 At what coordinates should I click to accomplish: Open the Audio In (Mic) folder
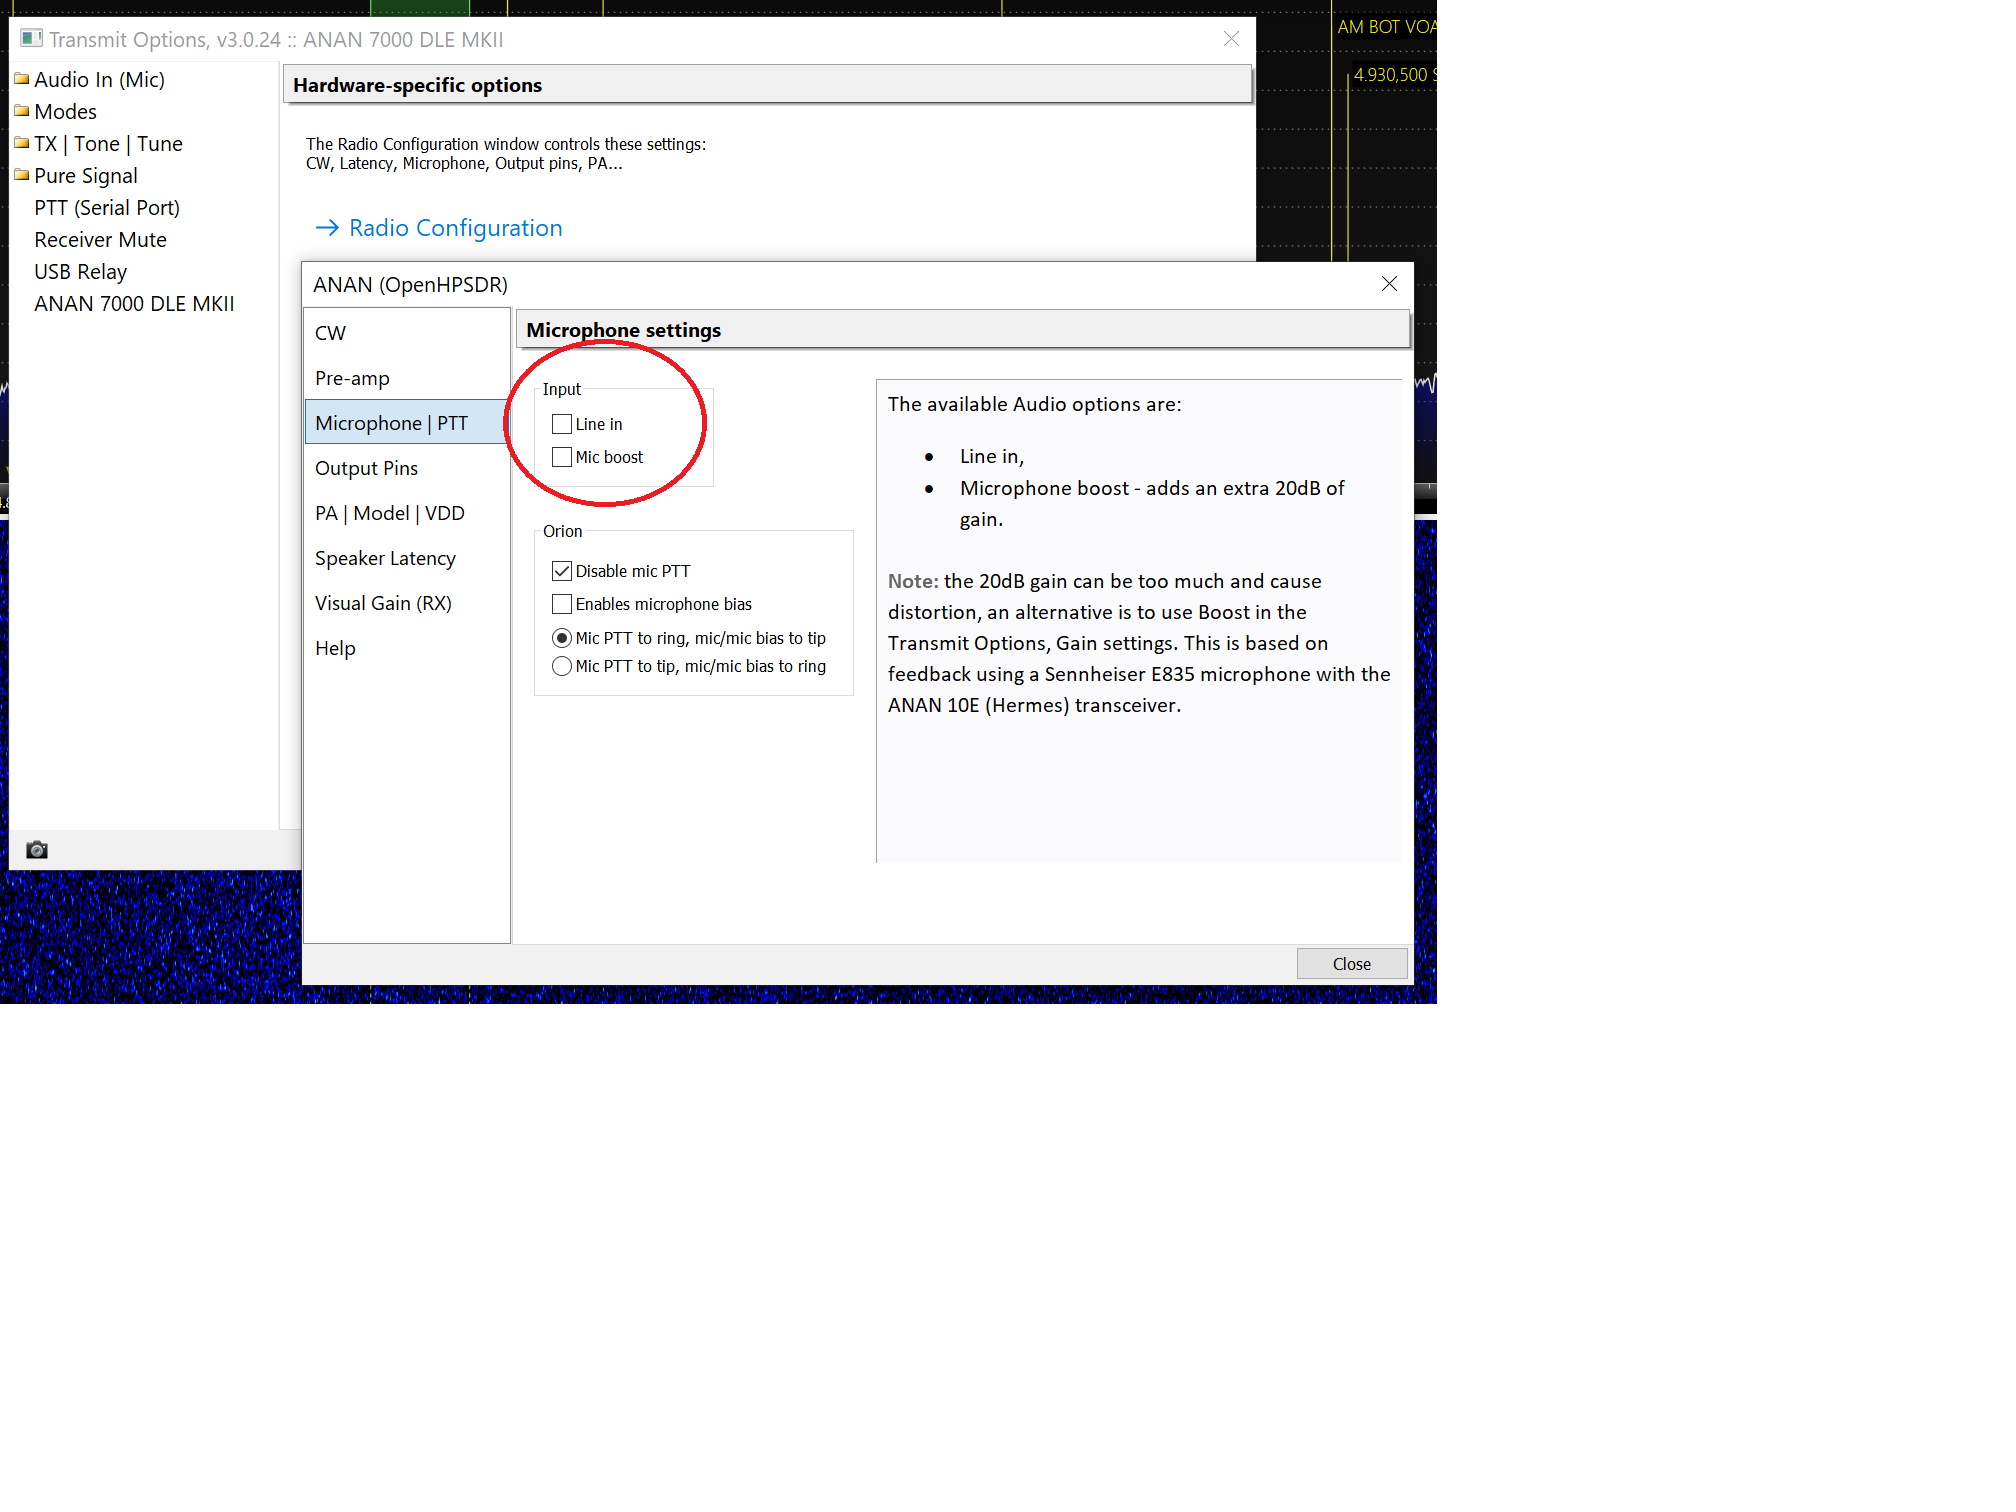(x=99, y=80)
